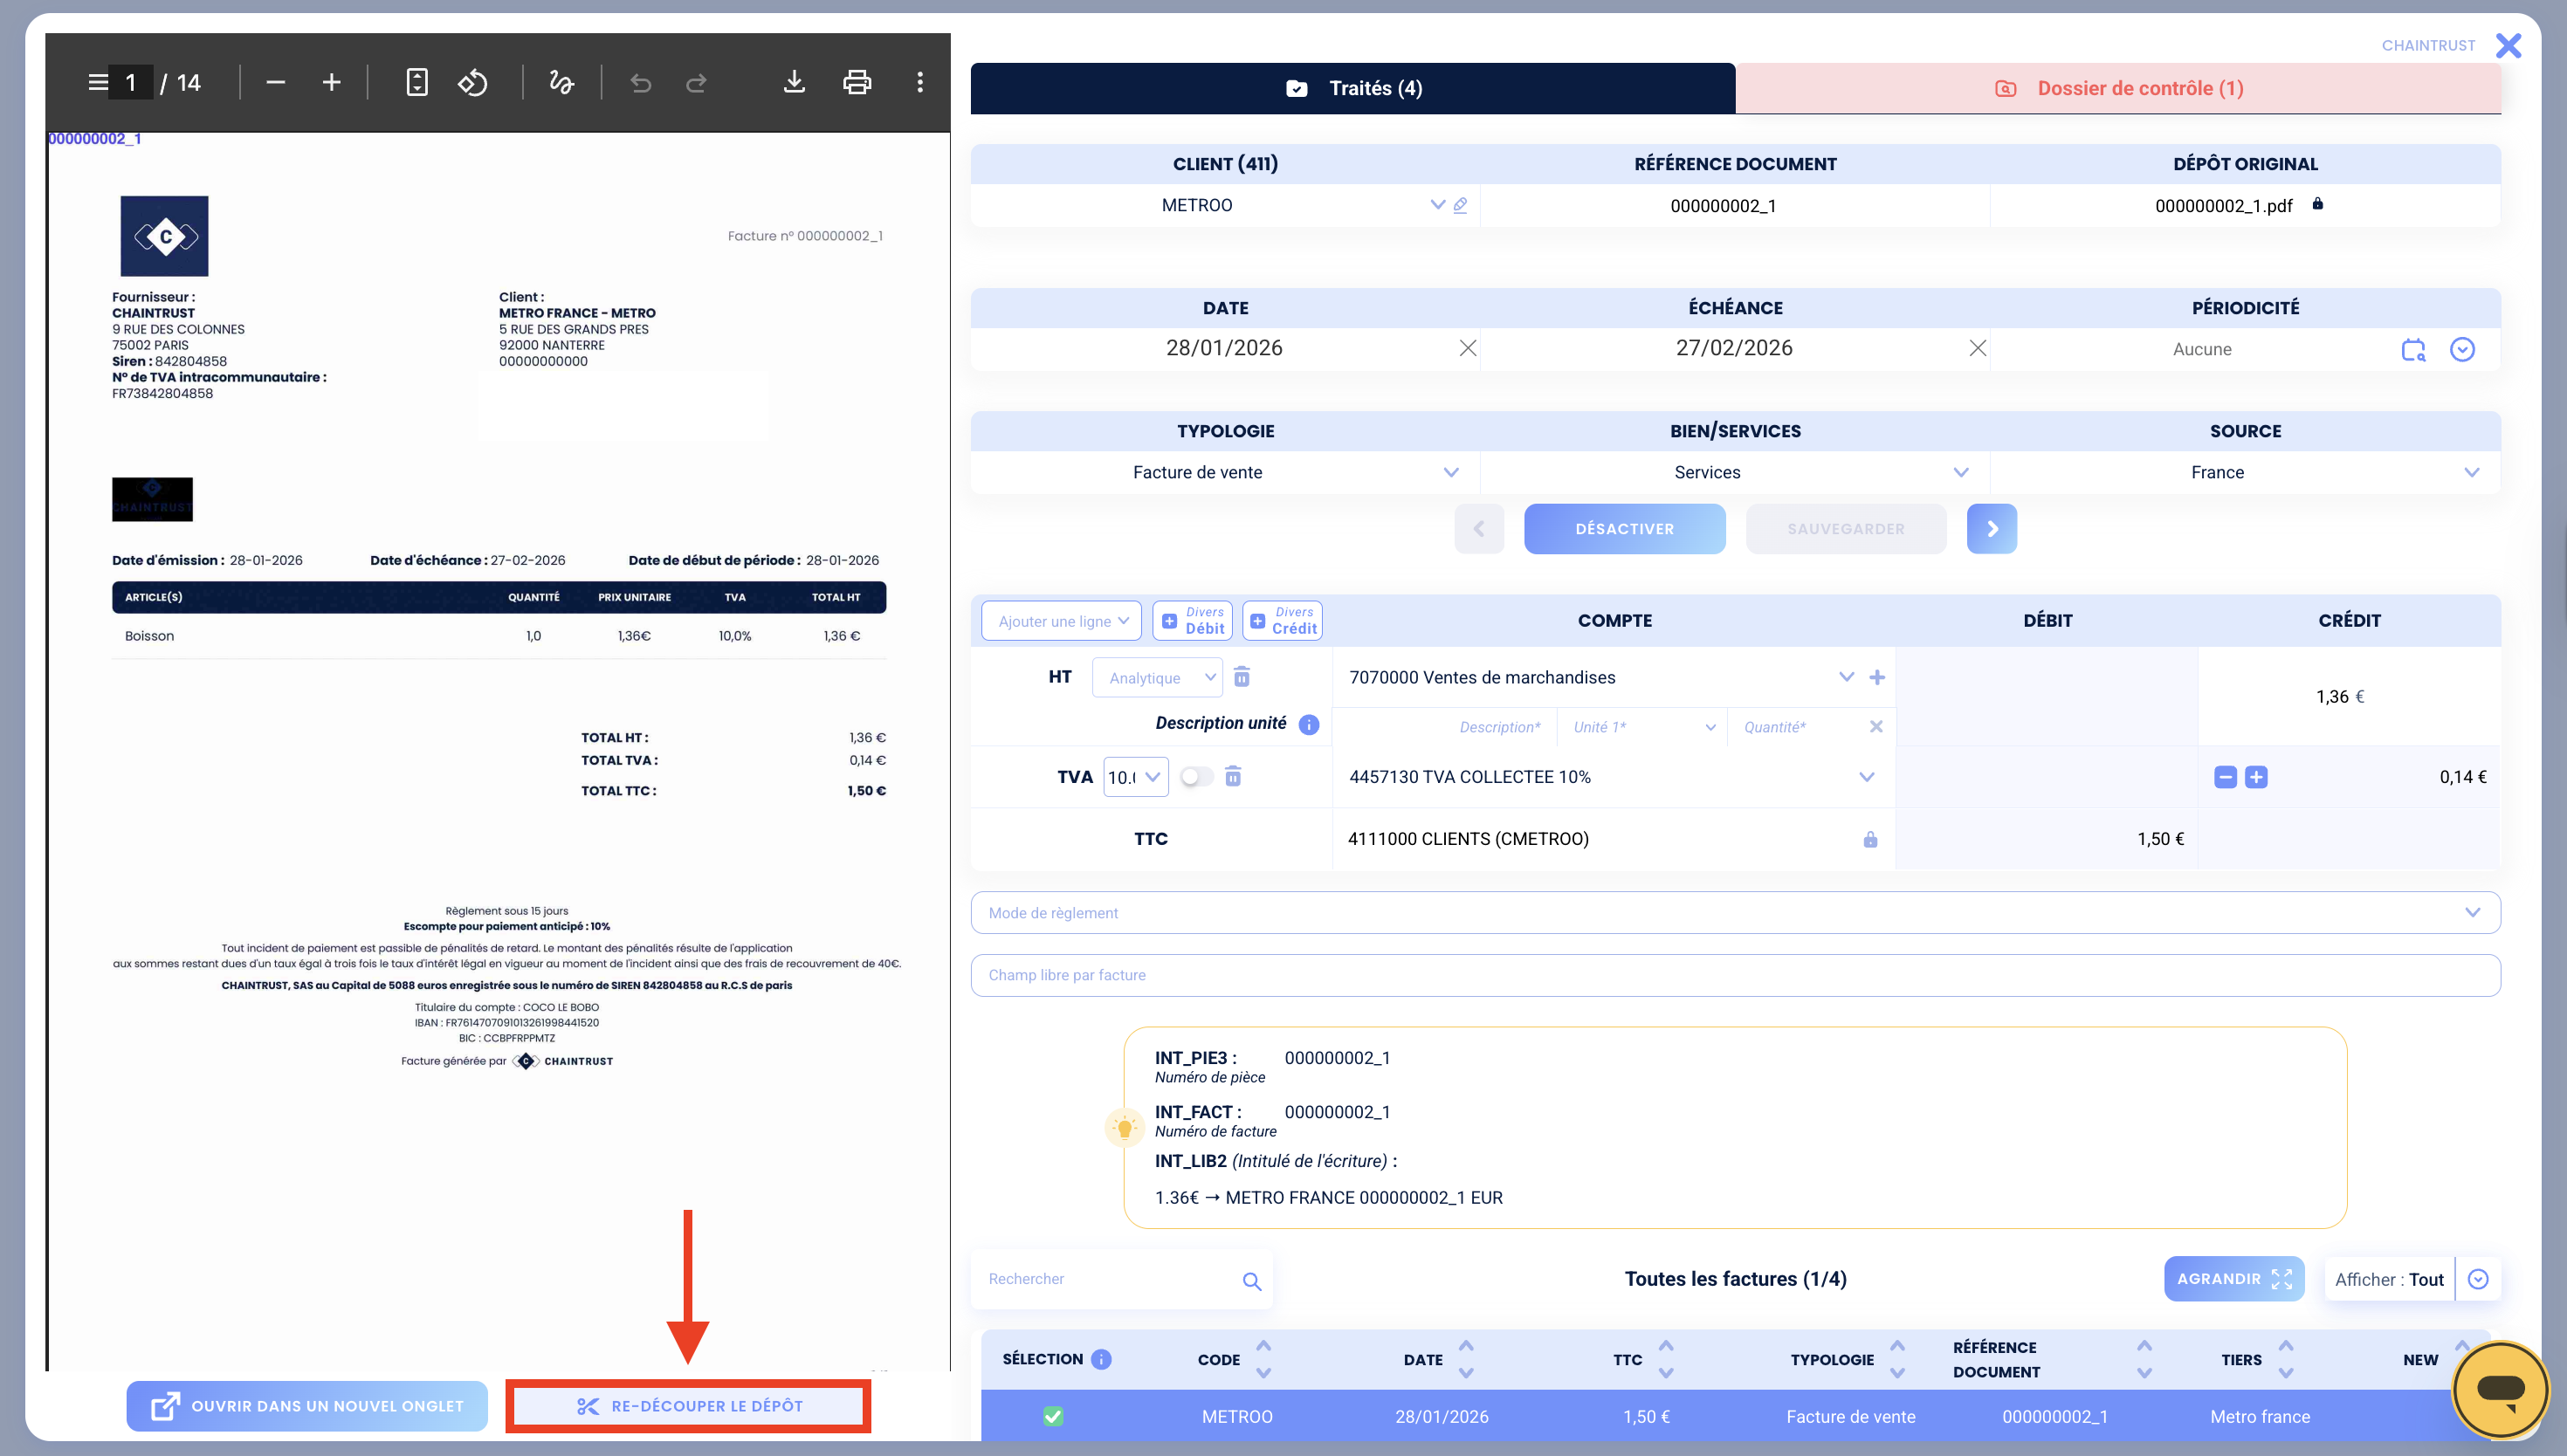Image resolution: width=2567 pixels, height=1456 pixels.
Task: Increase TVA amount with plus button
Action: coord(2256,777)
